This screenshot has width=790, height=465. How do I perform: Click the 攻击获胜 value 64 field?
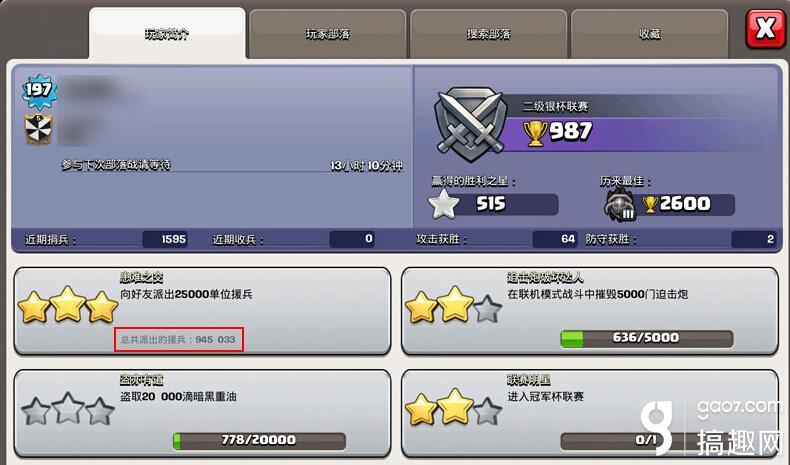point(555,239)
